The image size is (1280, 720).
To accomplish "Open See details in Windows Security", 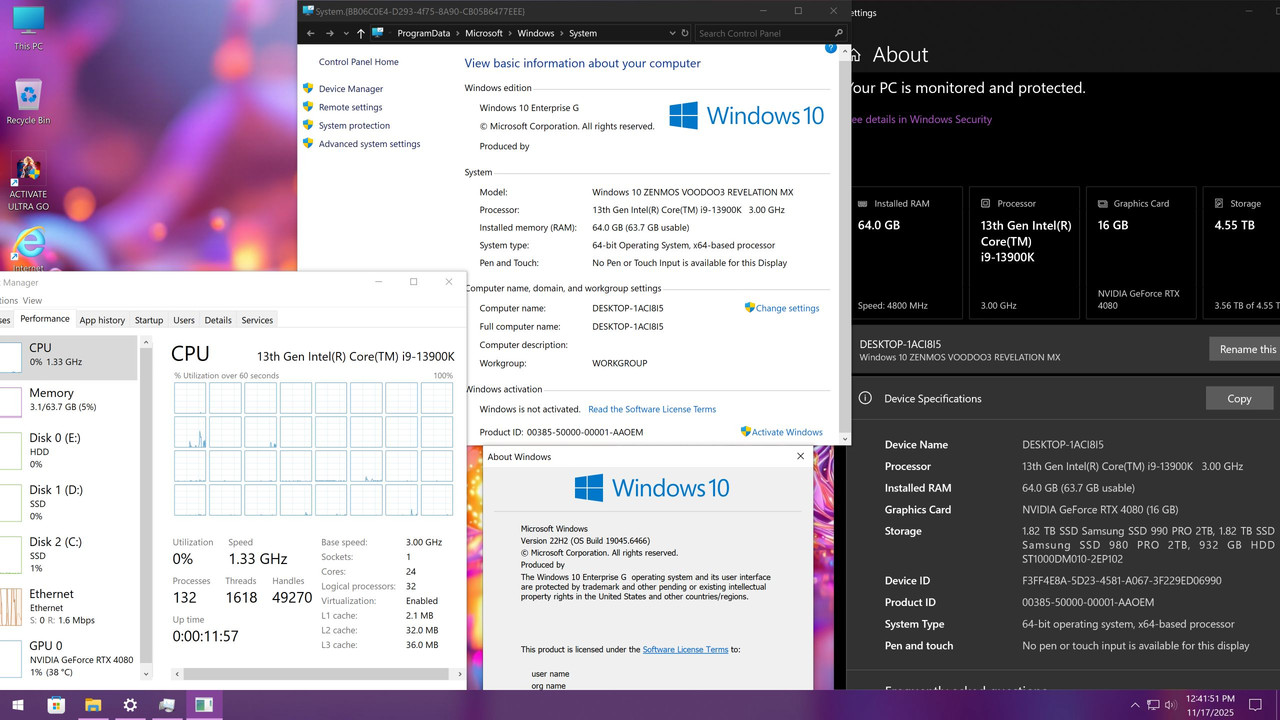I will (x=920, y=119).
